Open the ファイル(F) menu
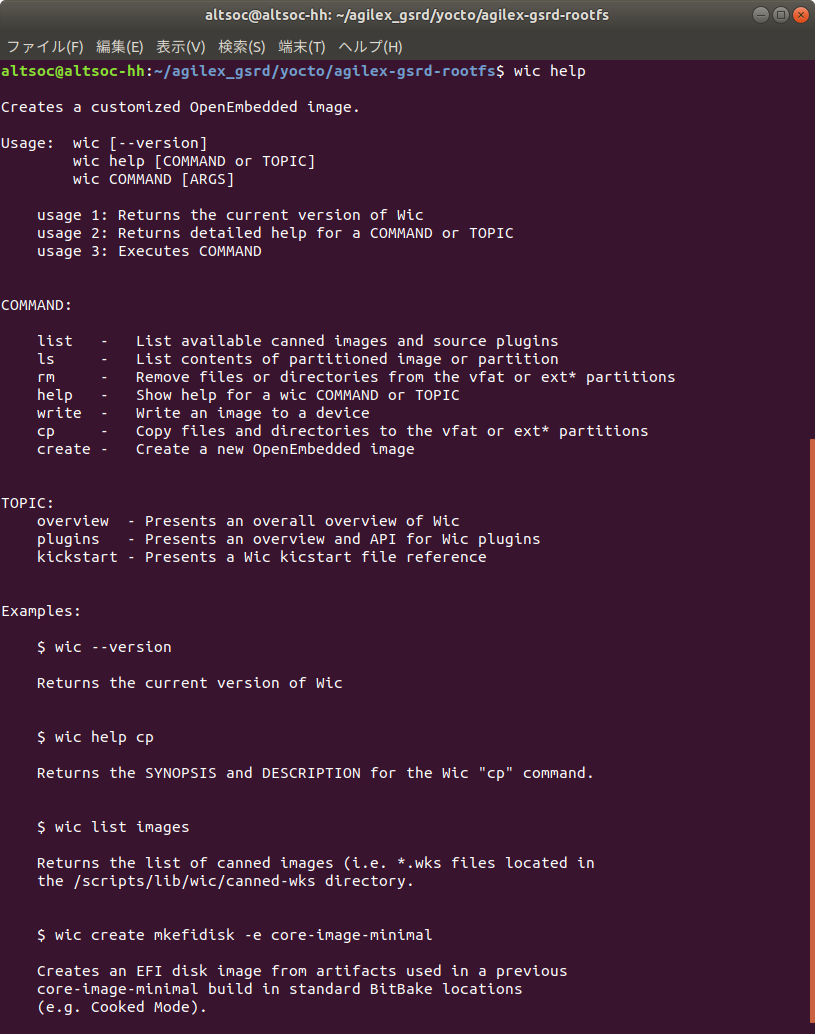 (45, 47)
